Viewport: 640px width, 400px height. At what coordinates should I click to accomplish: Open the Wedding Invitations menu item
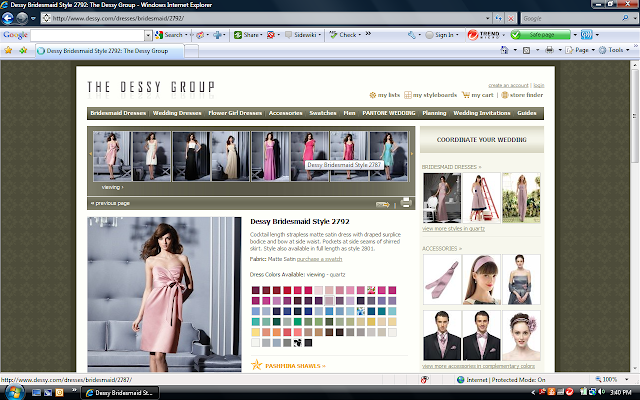tap(482, 113)
